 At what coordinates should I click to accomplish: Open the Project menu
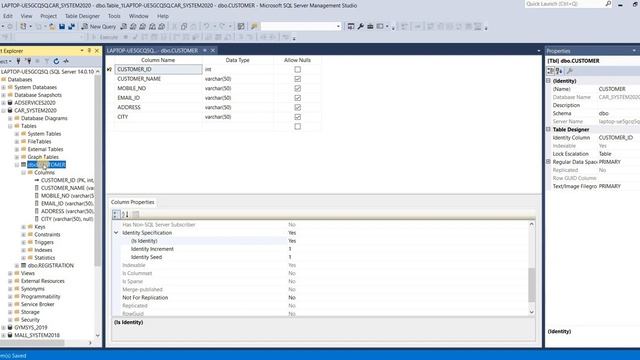tap(48, 16)
